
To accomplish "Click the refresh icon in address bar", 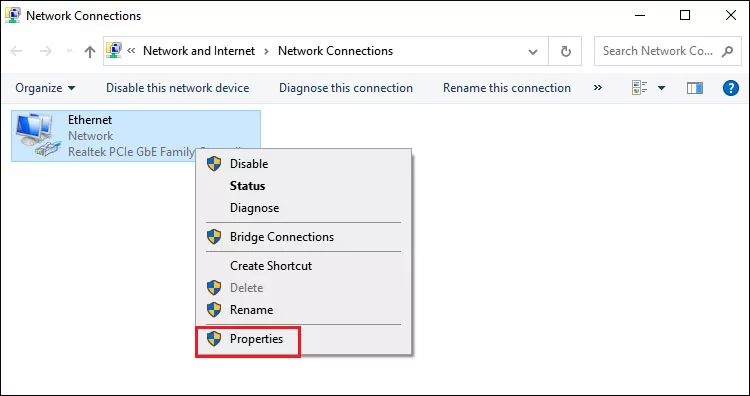I will pos(565,51).
